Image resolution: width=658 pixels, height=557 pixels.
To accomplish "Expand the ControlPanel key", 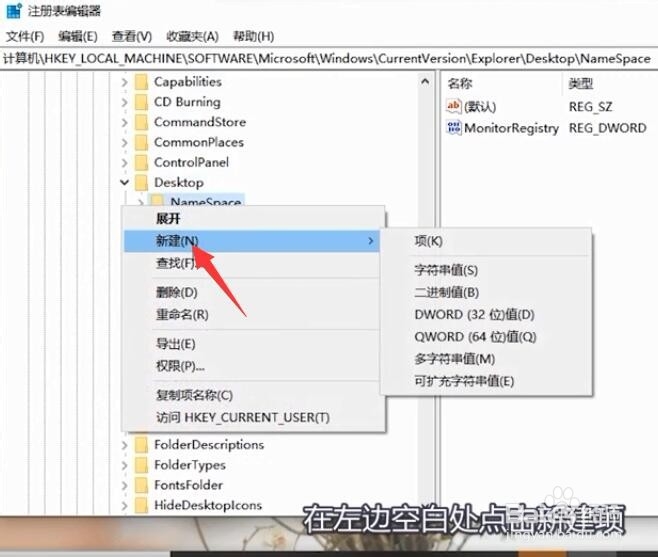I will 124,162.
